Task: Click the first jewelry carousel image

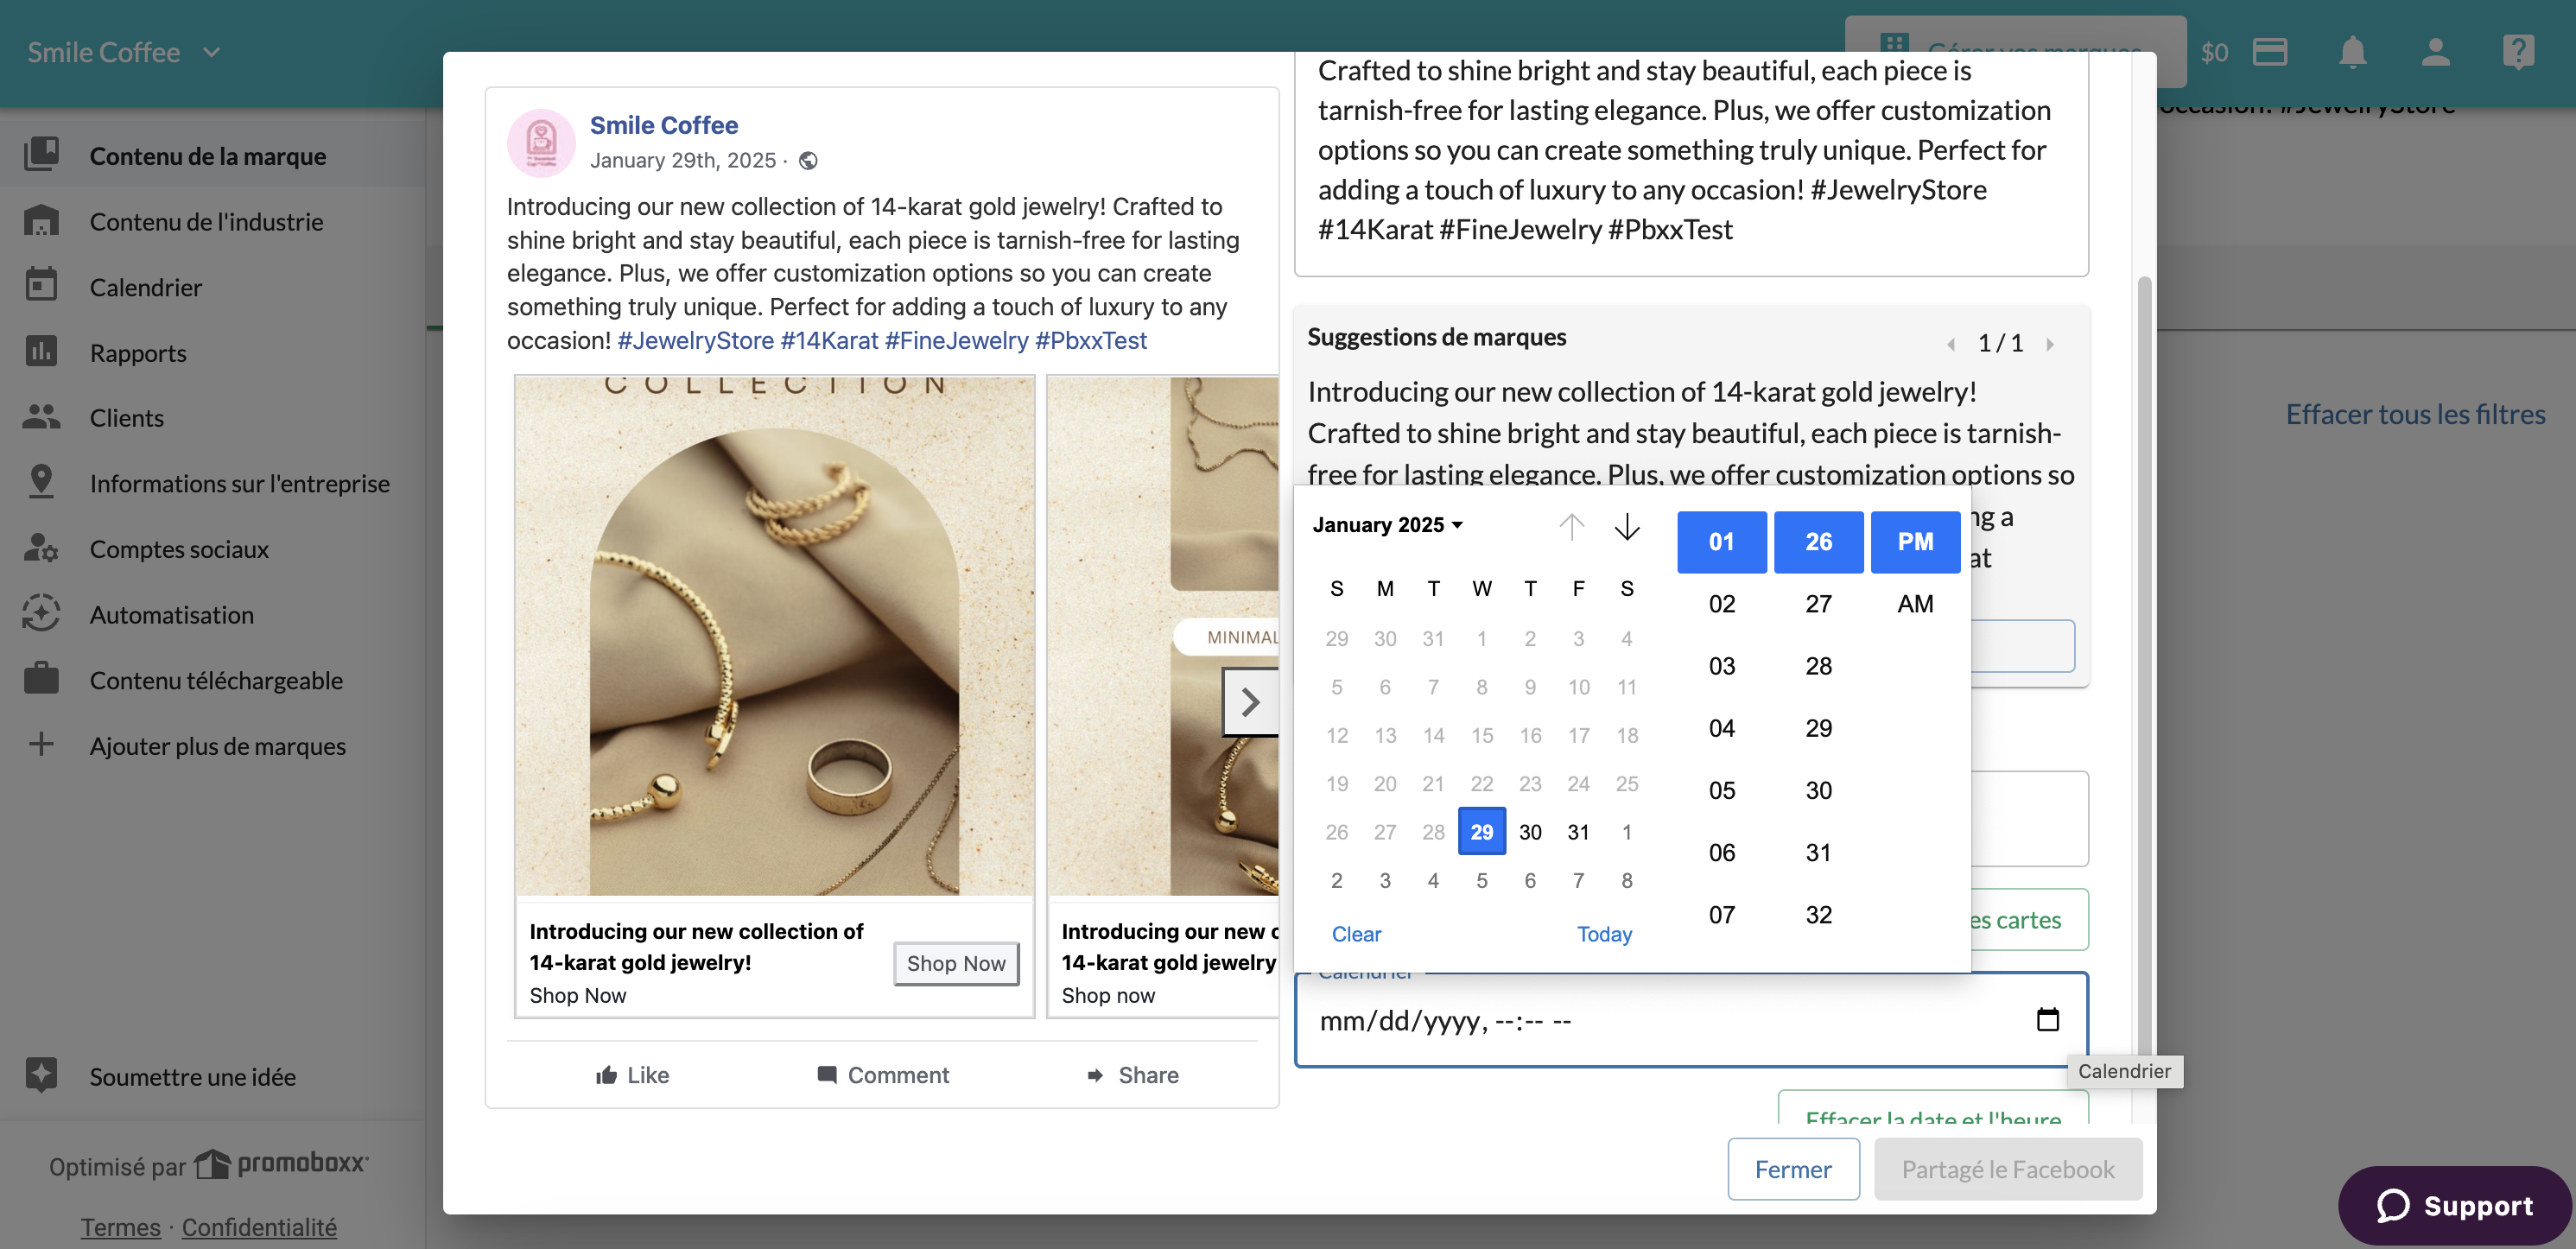Action: click(774, 636)
